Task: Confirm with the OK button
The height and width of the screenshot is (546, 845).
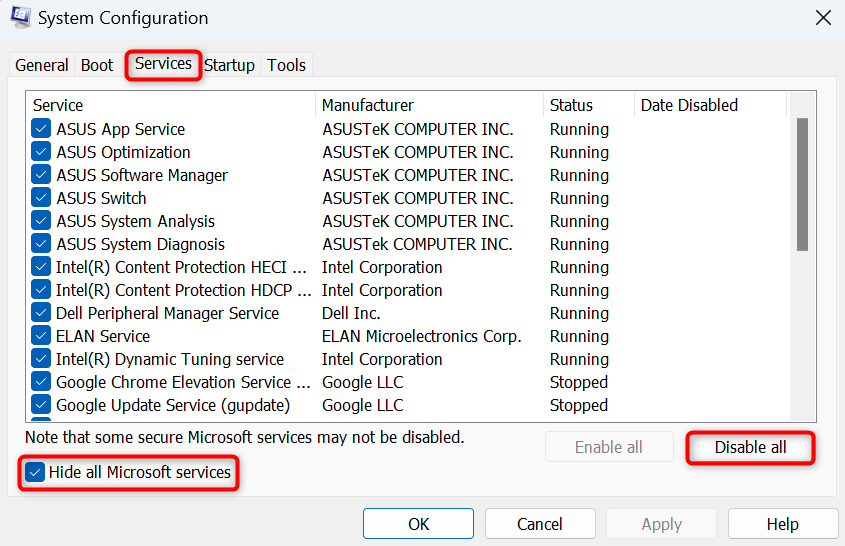Action: click(418, 524)
